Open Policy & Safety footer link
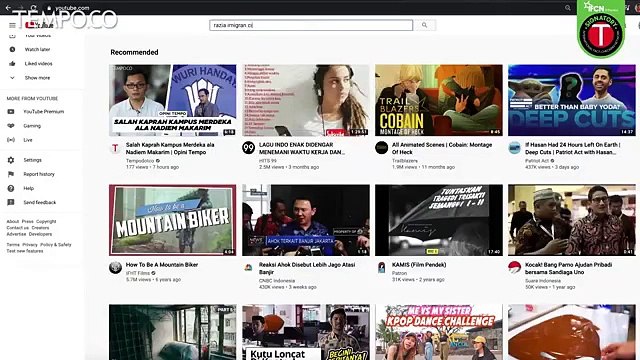Viewport: 640px width, 360px height. click(56, 245)
